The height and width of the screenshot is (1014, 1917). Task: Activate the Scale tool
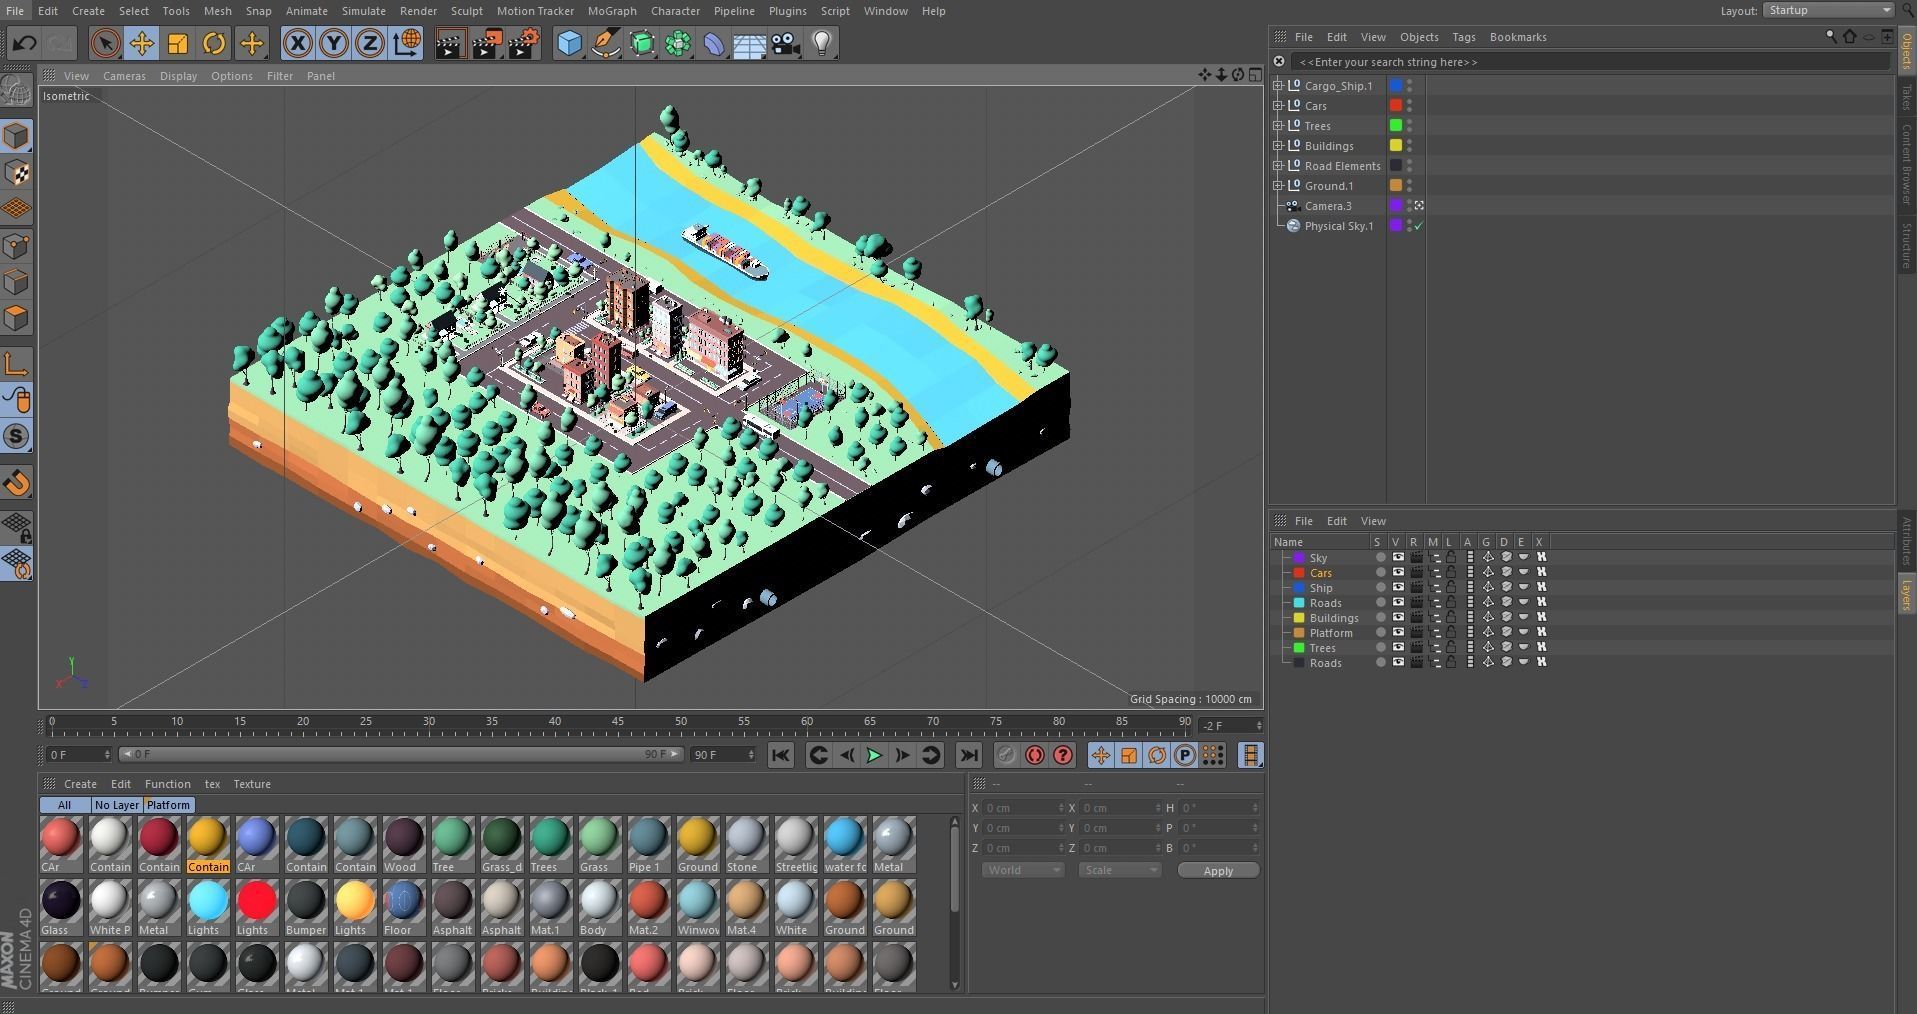(x=178, y=43)
